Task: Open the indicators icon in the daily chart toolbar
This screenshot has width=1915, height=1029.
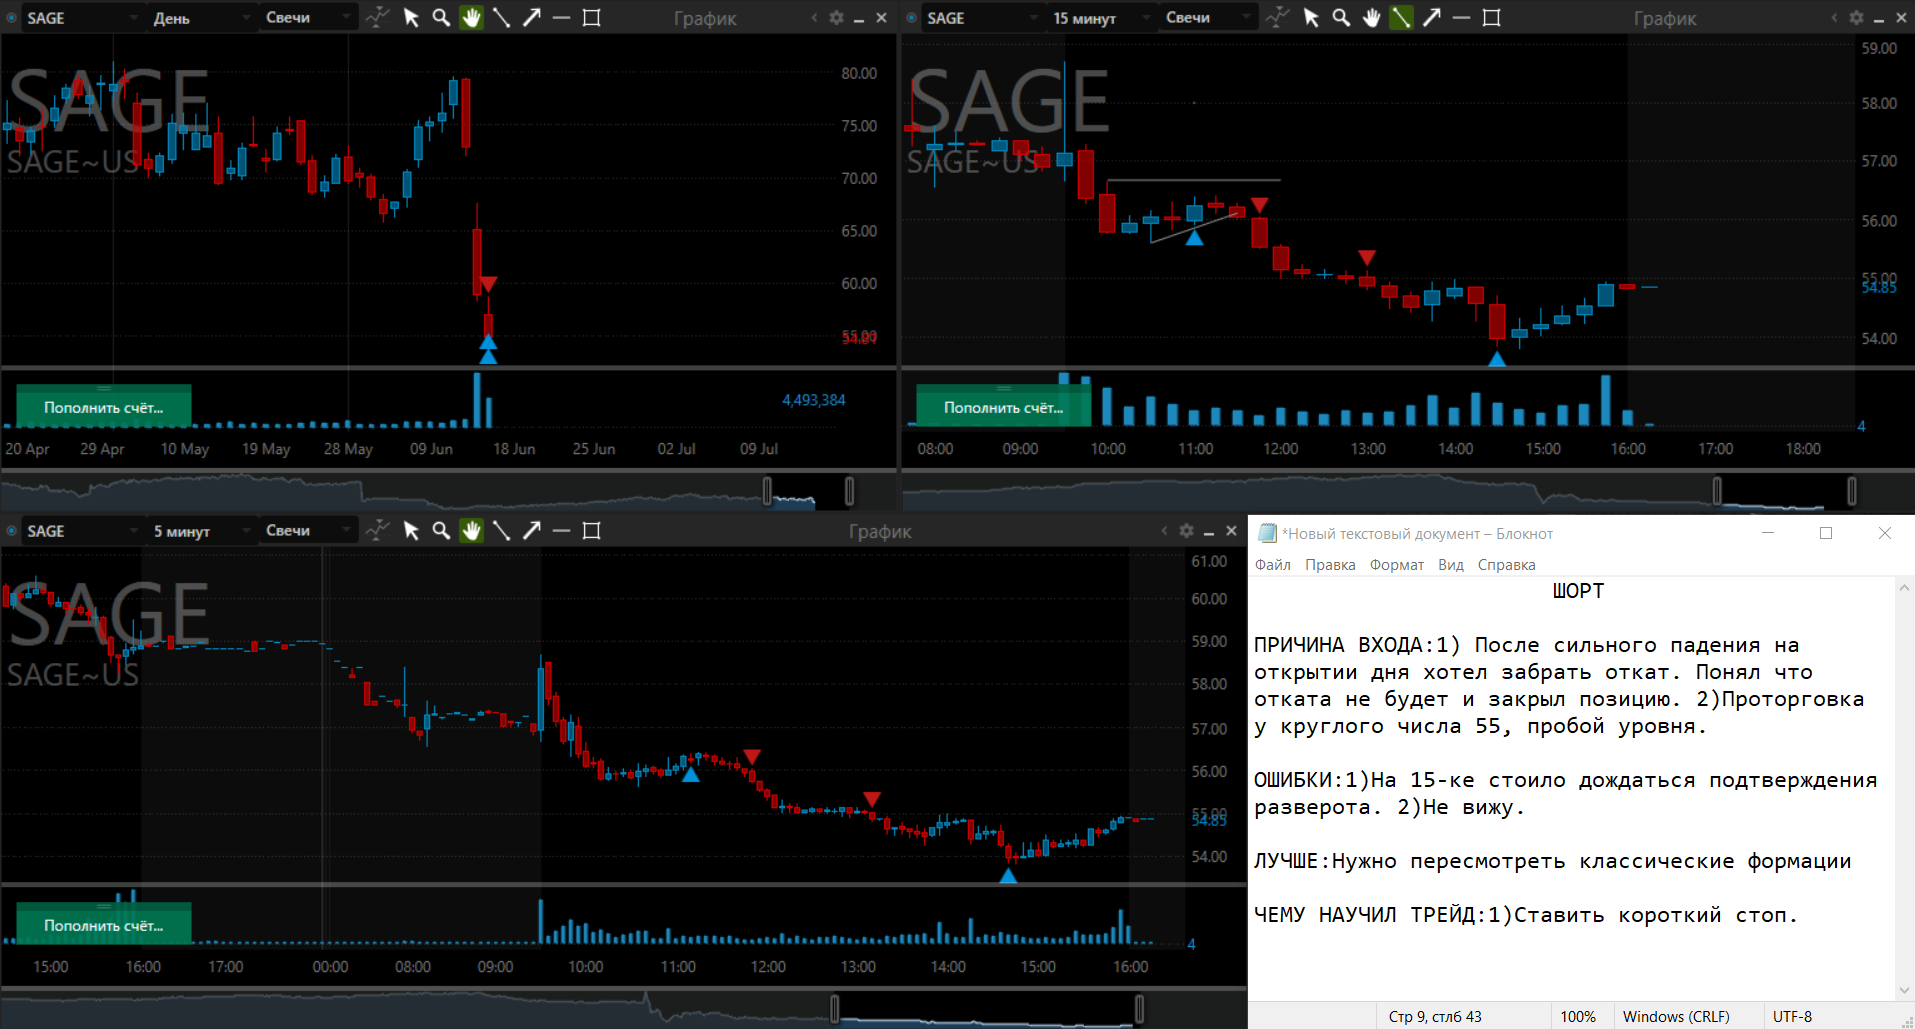Action: point(377,18)
